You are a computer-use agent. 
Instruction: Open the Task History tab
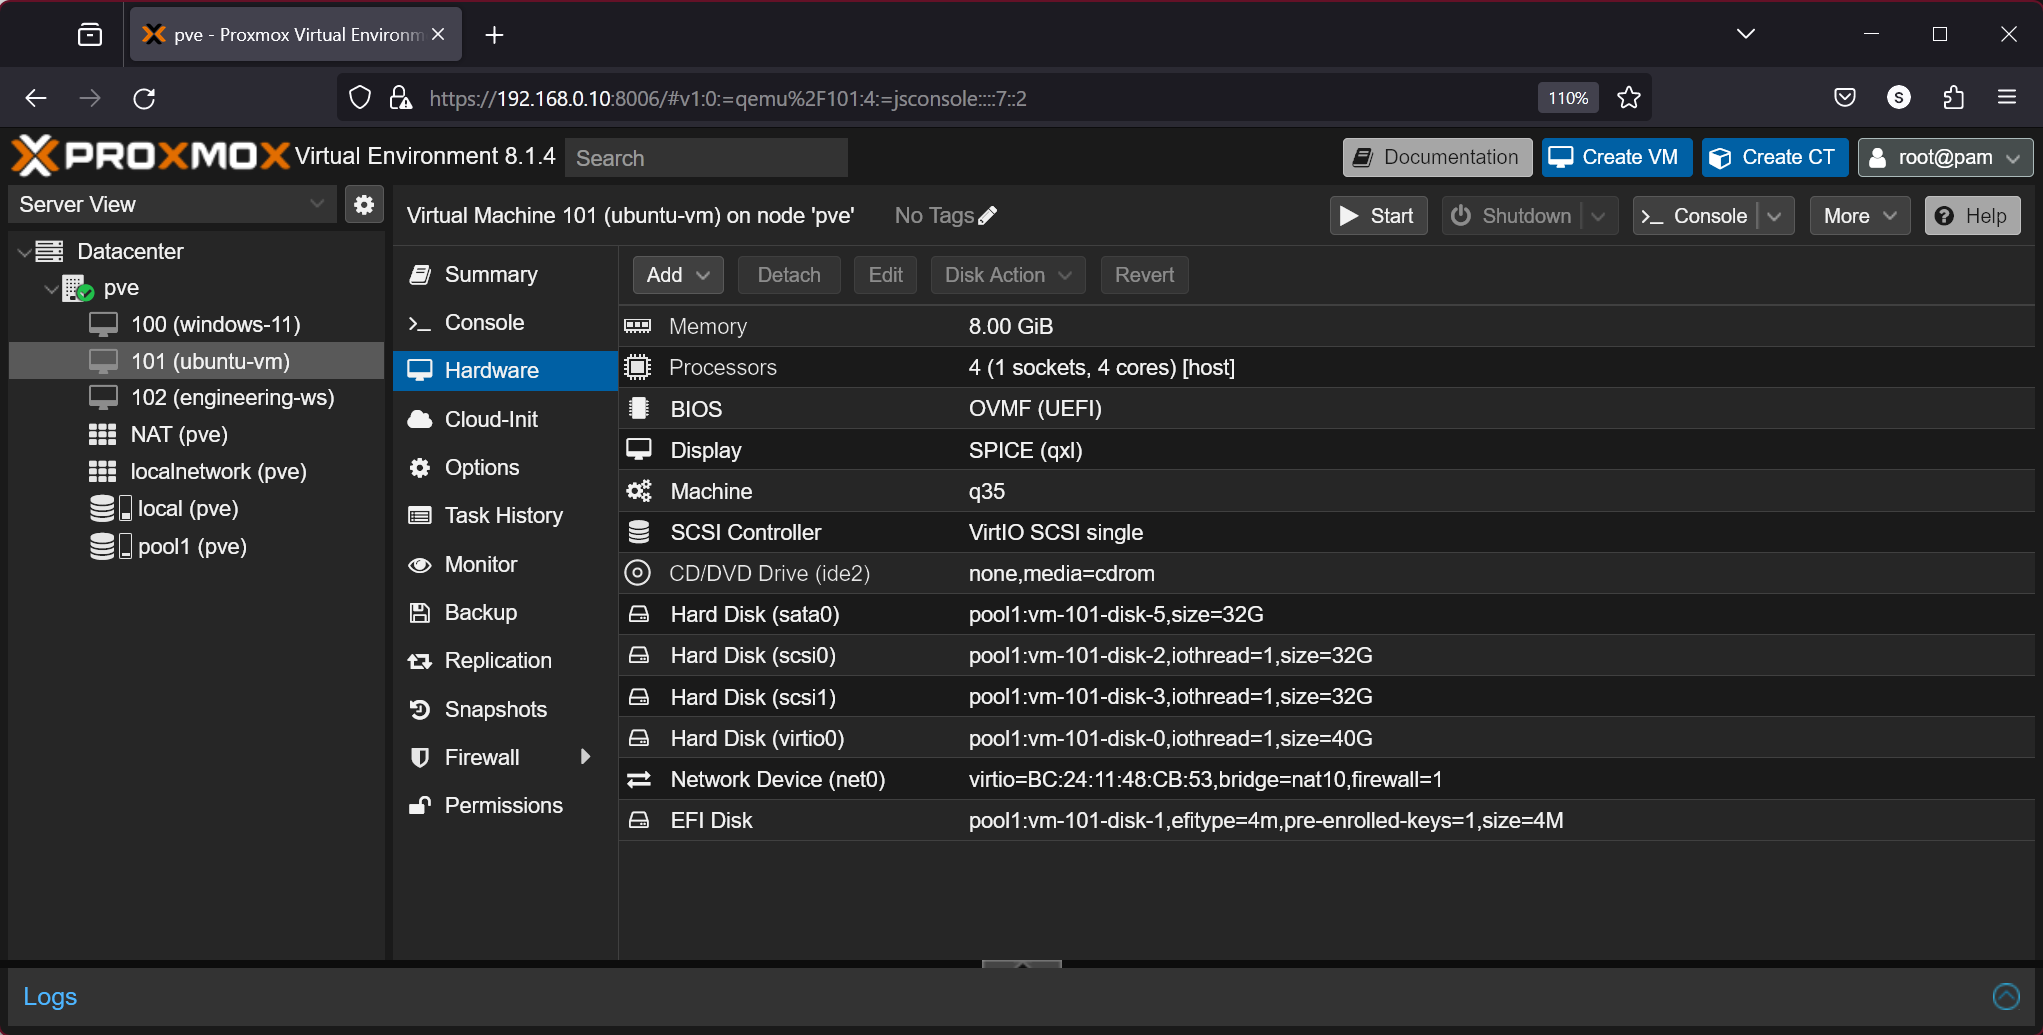point(505,515)
